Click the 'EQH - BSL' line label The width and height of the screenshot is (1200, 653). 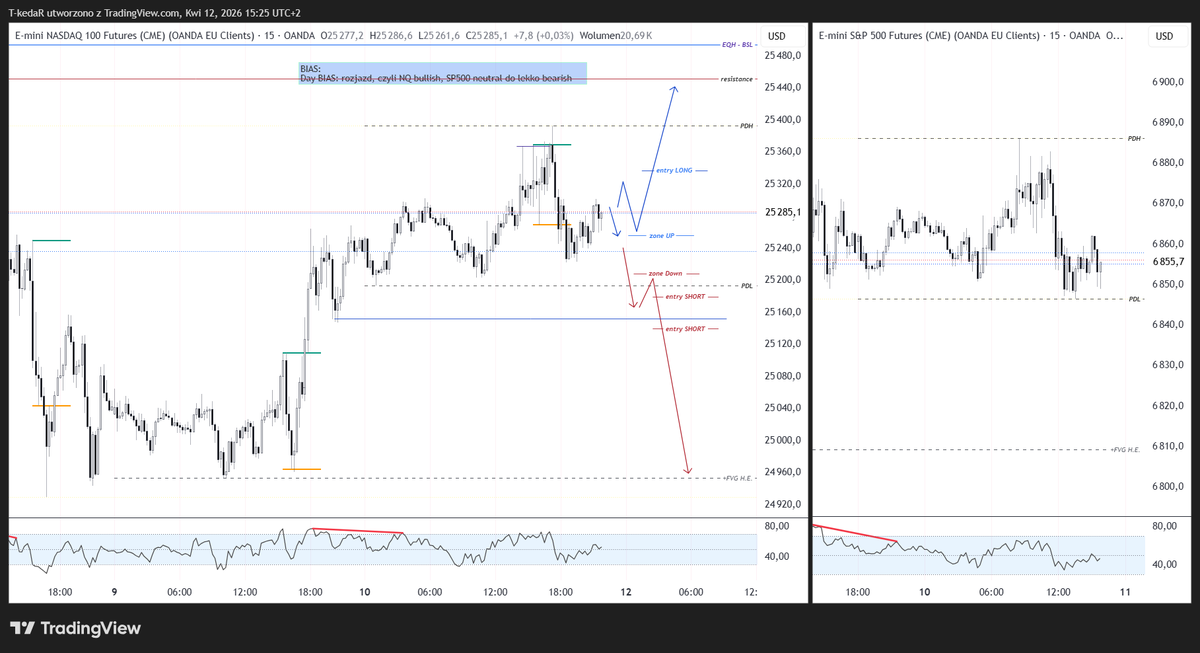pyautogui.click(x=739, y=45)
